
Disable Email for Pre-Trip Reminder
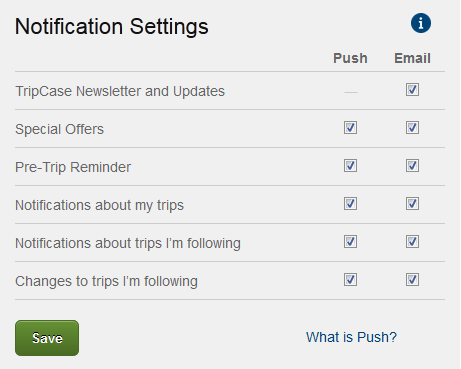pyautogui.click(x=412, y=166)
